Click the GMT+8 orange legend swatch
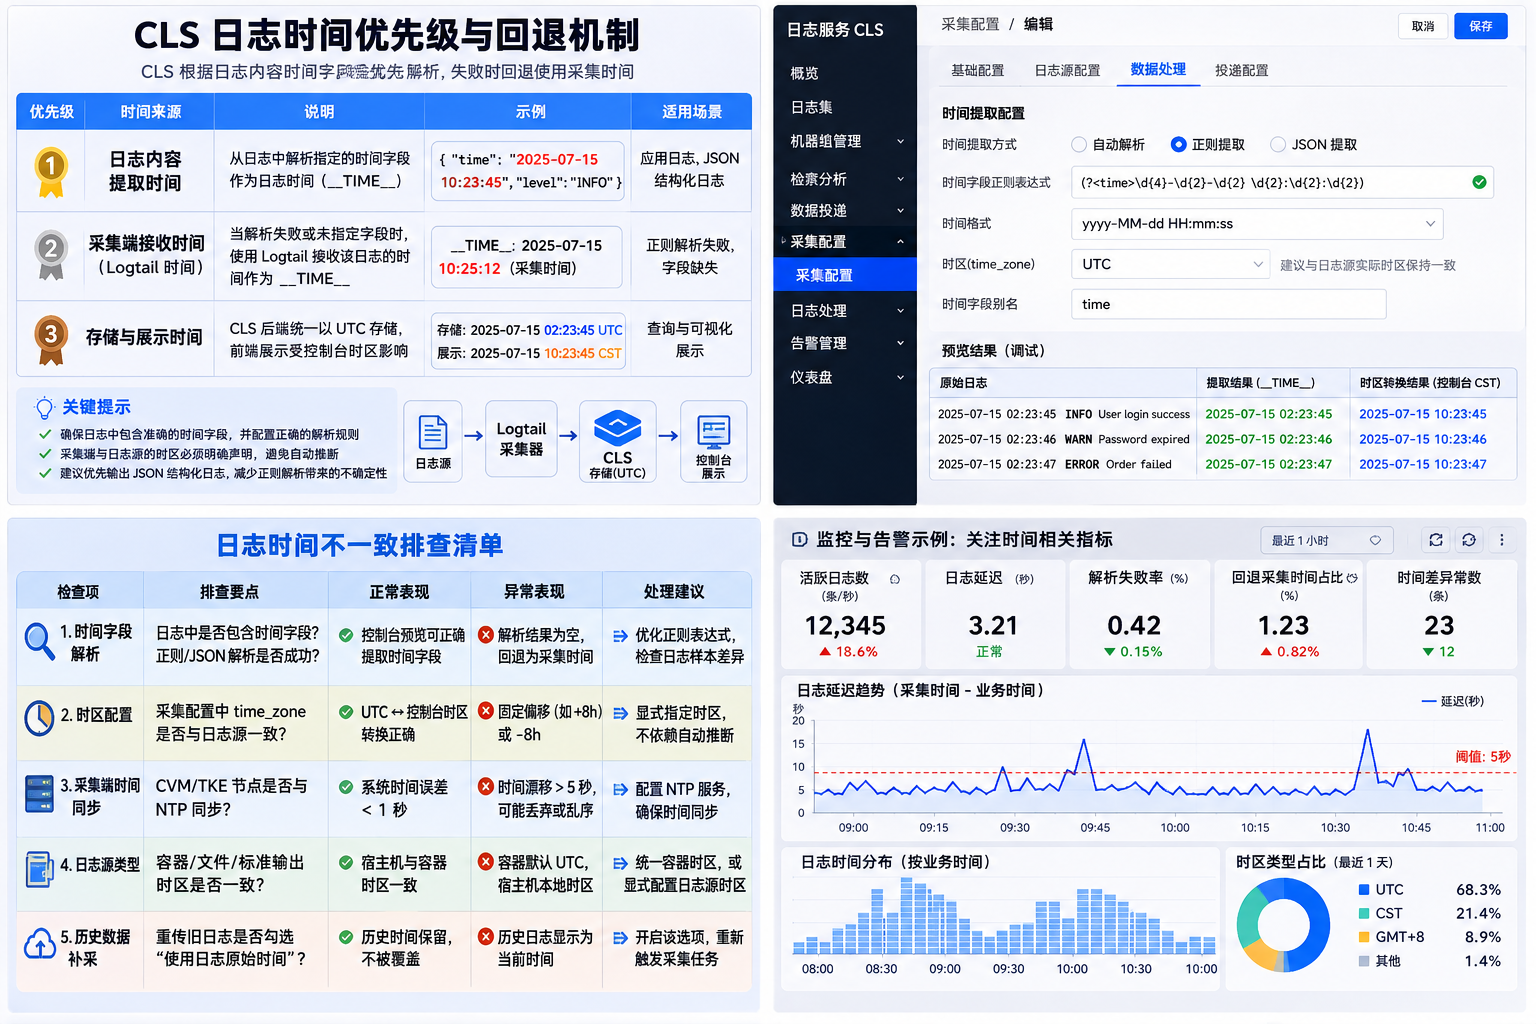 (x=1364, y=937)
